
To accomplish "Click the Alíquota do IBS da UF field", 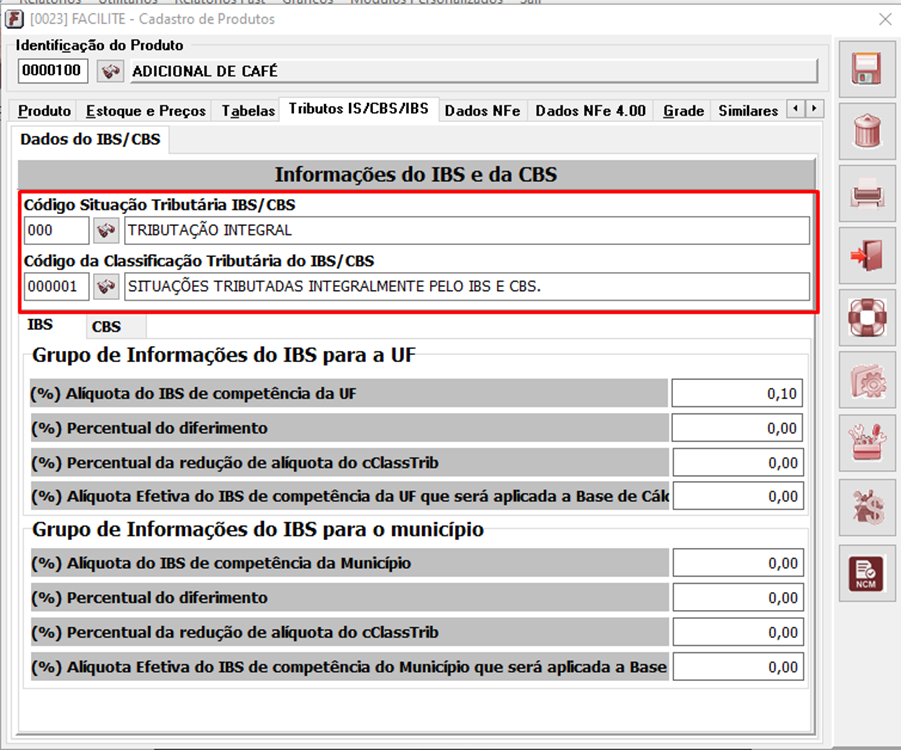I will pos(736,394).
